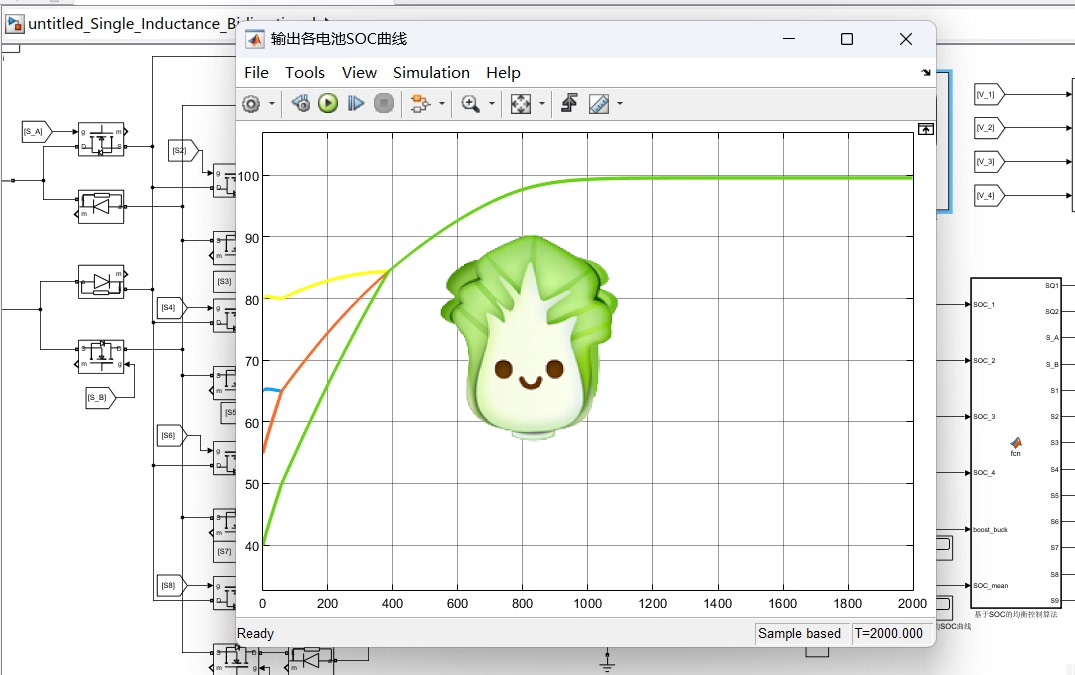Click the Stop simulation icon
The width and height of the screenshot is (1075, 675).
pyautogui.click(x=384, y=103)
